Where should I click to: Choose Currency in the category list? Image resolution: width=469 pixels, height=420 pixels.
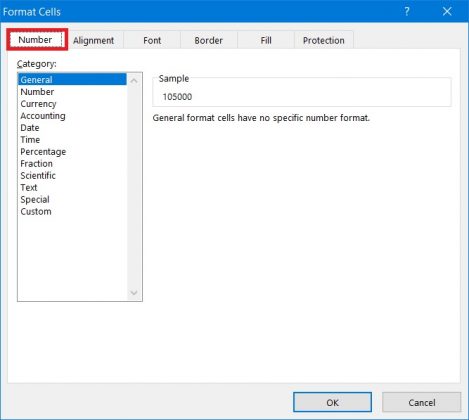point(38,104)
